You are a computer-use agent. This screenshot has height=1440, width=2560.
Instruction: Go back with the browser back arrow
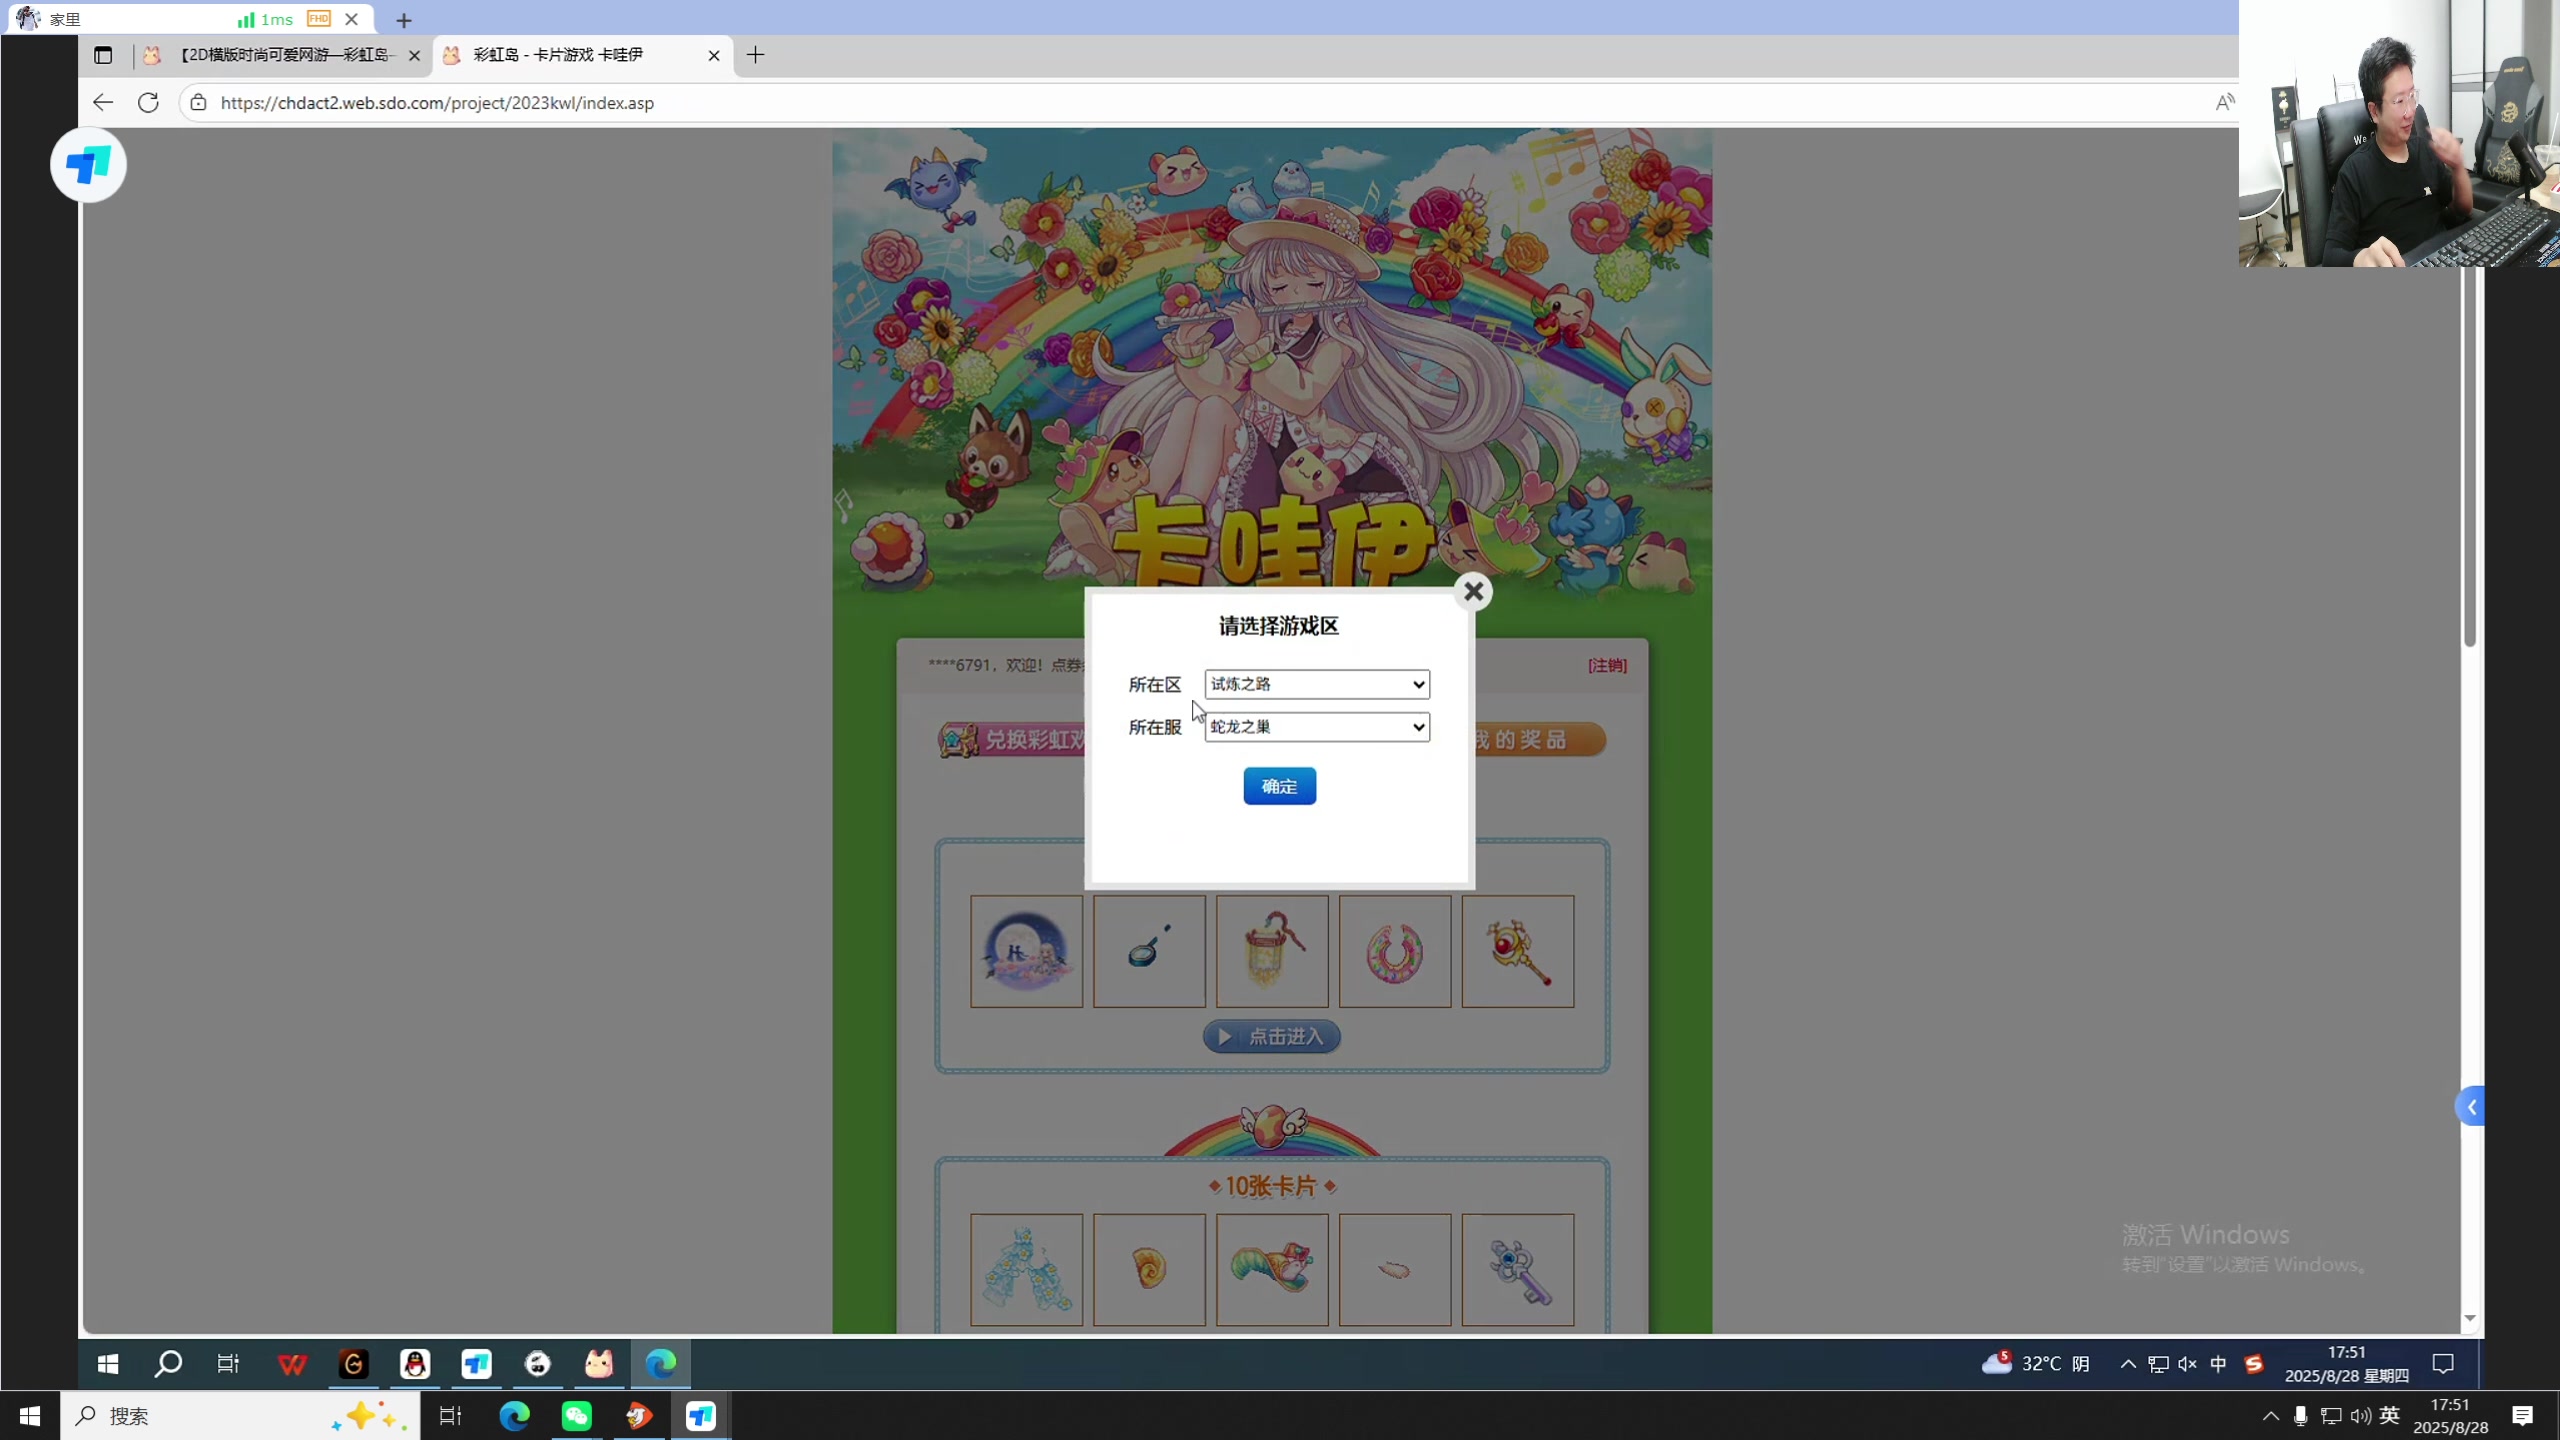coord(102,103)
